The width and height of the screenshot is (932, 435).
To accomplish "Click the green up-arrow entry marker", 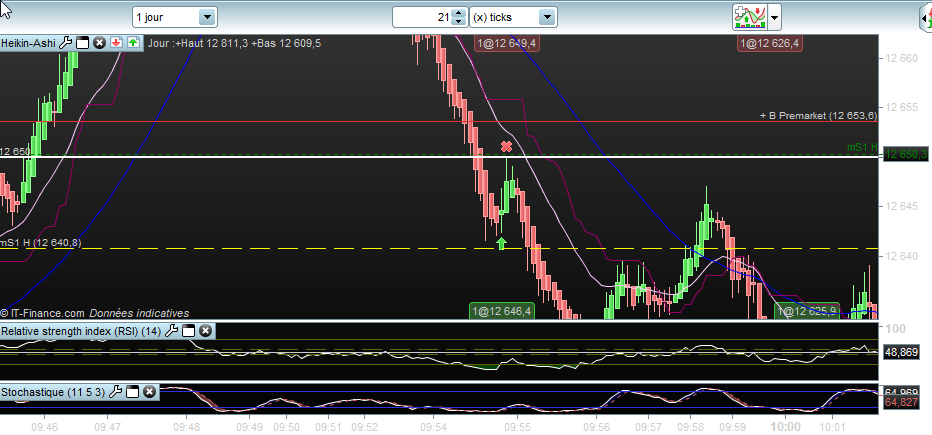I will [x=501, y=243].
